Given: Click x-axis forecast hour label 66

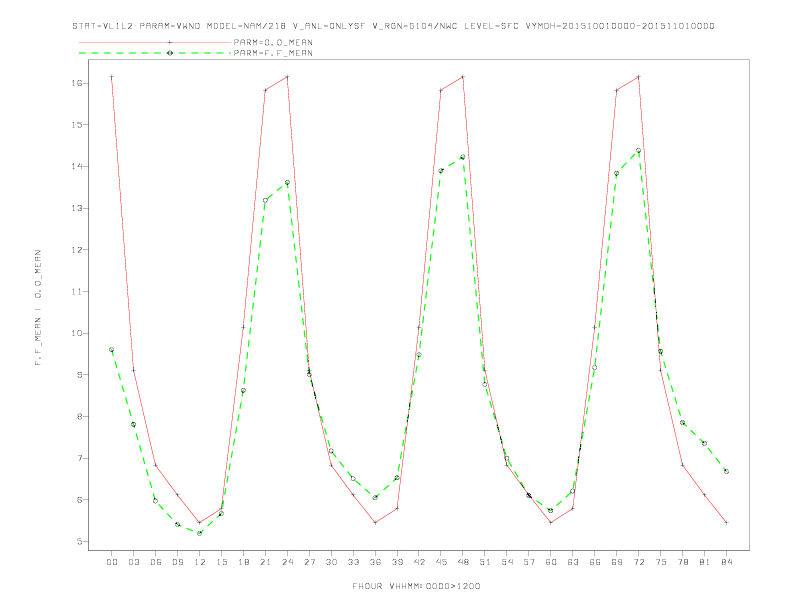Looking at the screenshot, I should tap(595, 562).
